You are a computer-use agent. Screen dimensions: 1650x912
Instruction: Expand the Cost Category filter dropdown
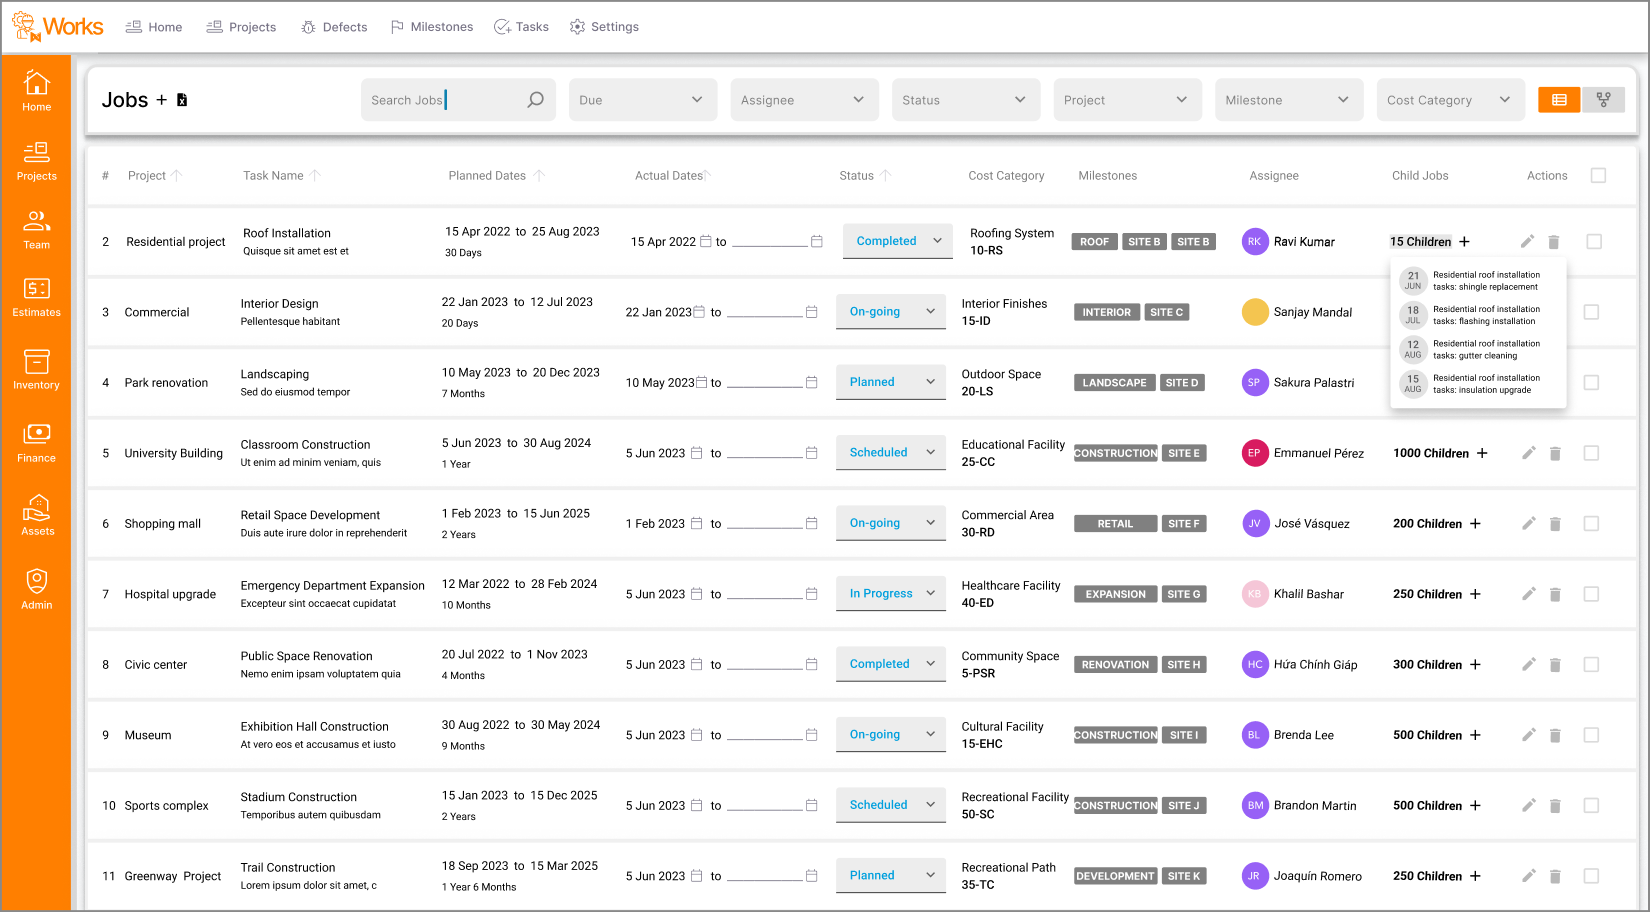1449,100
